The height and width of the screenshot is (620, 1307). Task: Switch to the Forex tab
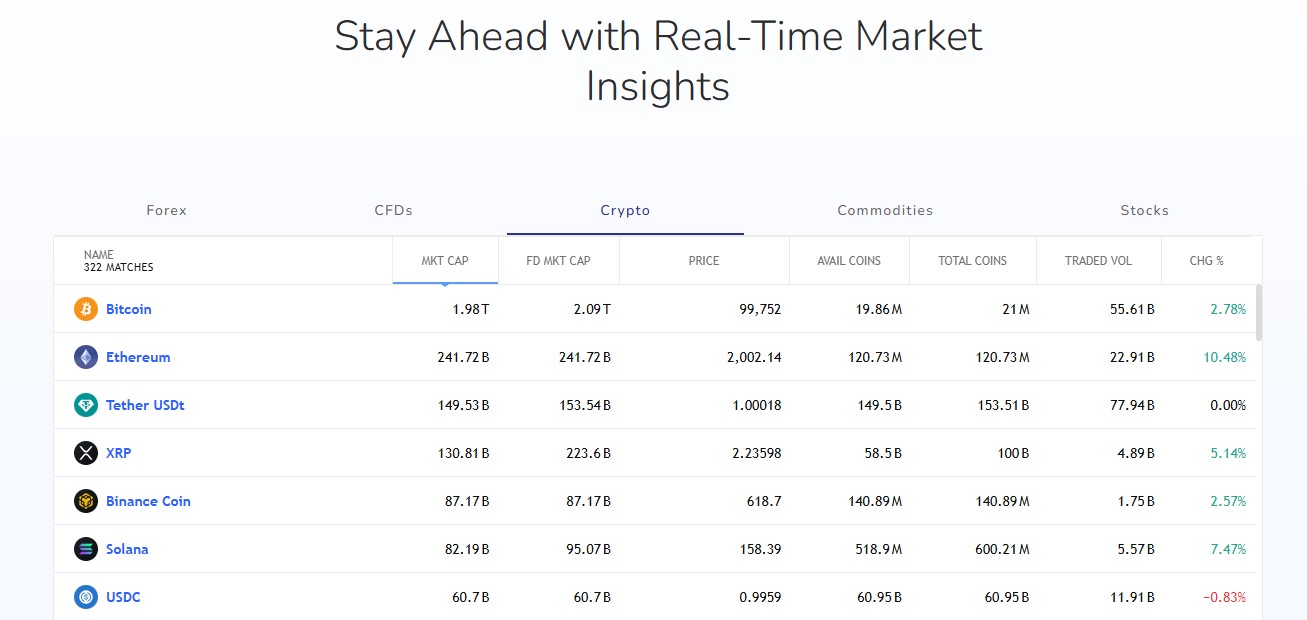167,211
